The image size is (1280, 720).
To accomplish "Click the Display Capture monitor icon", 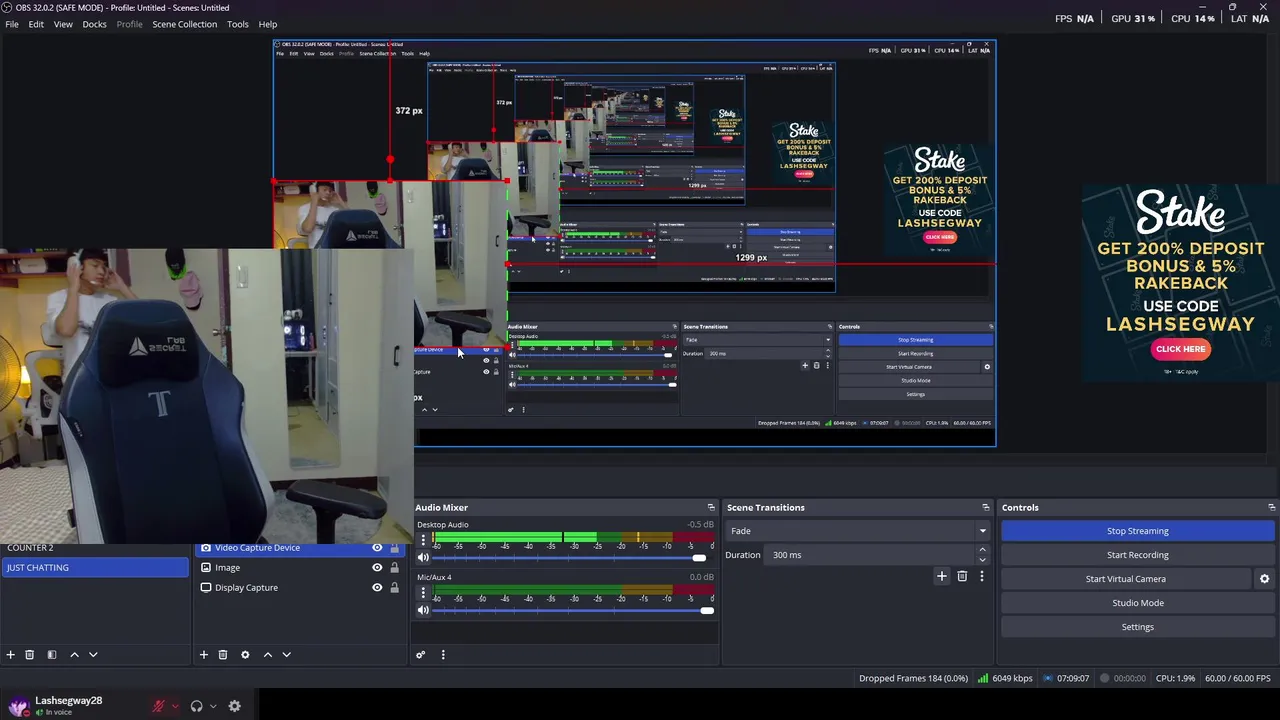I will pos(206,587).
